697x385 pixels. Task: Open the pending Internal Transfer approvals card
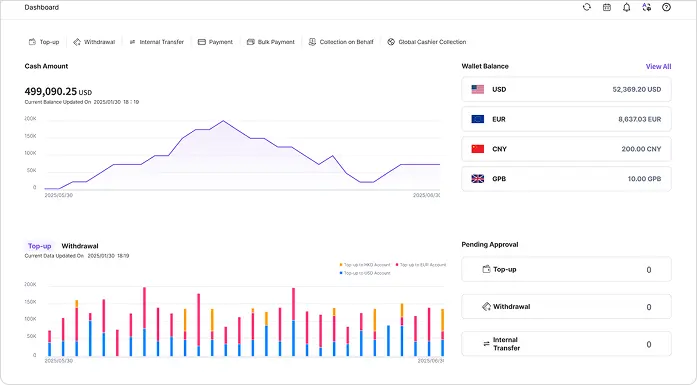[x=566, y=344]
